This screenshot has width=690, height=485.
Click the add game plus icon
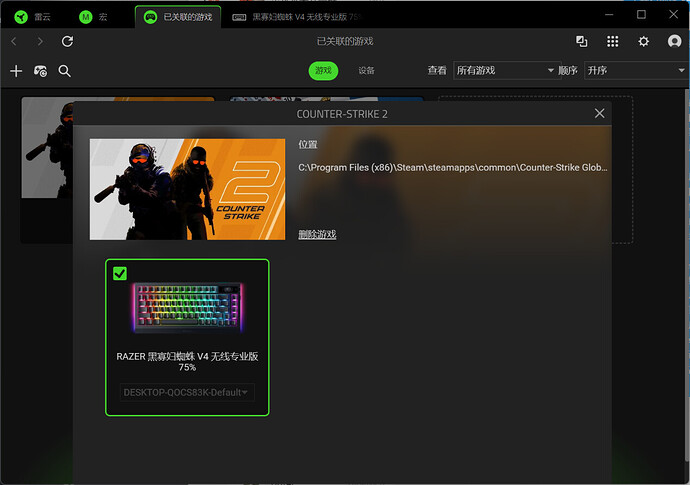(x=15, y=71)
